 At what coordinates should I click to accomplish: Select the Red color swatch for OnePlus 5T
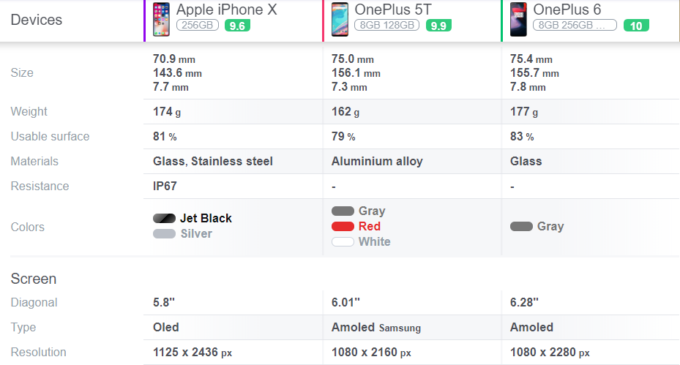343,226
